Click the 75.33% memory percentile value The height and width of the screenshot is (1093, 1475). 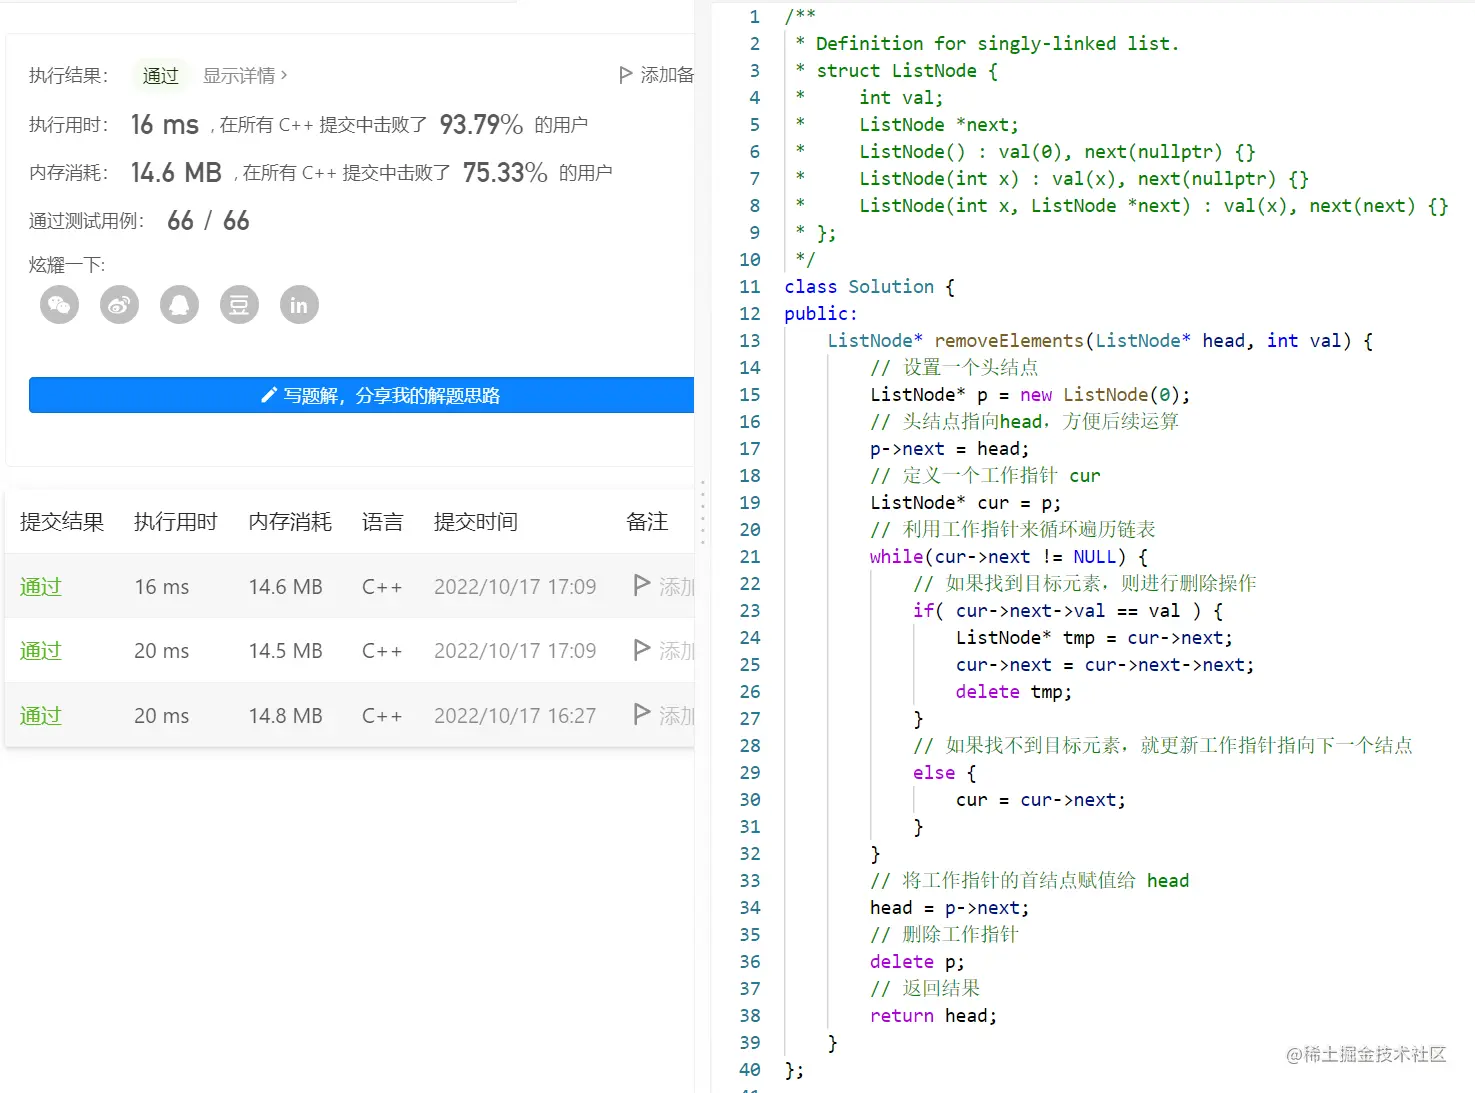[505, 172]
